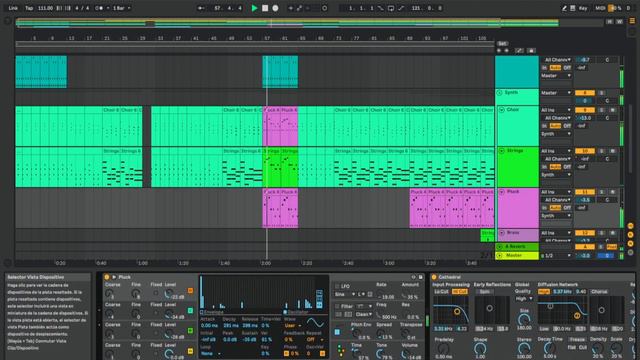Image resolution: width=640 pixels, height=360 pixels.
Task: Turn off the Pluck device activator
Action: pos(107,277)
